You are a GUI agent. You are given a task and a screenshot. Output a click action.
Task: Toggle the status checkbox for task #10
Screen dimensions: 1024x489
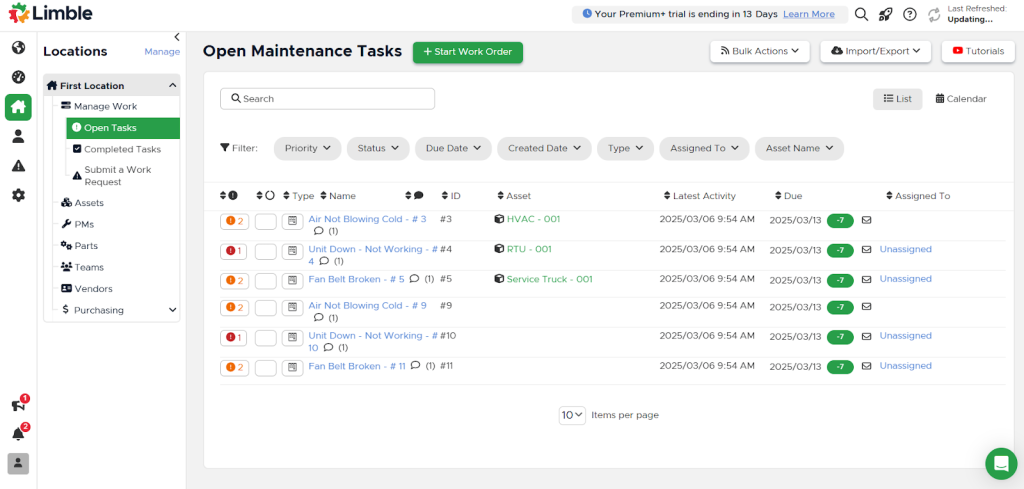pyautogui.click(x=265, y=338)
